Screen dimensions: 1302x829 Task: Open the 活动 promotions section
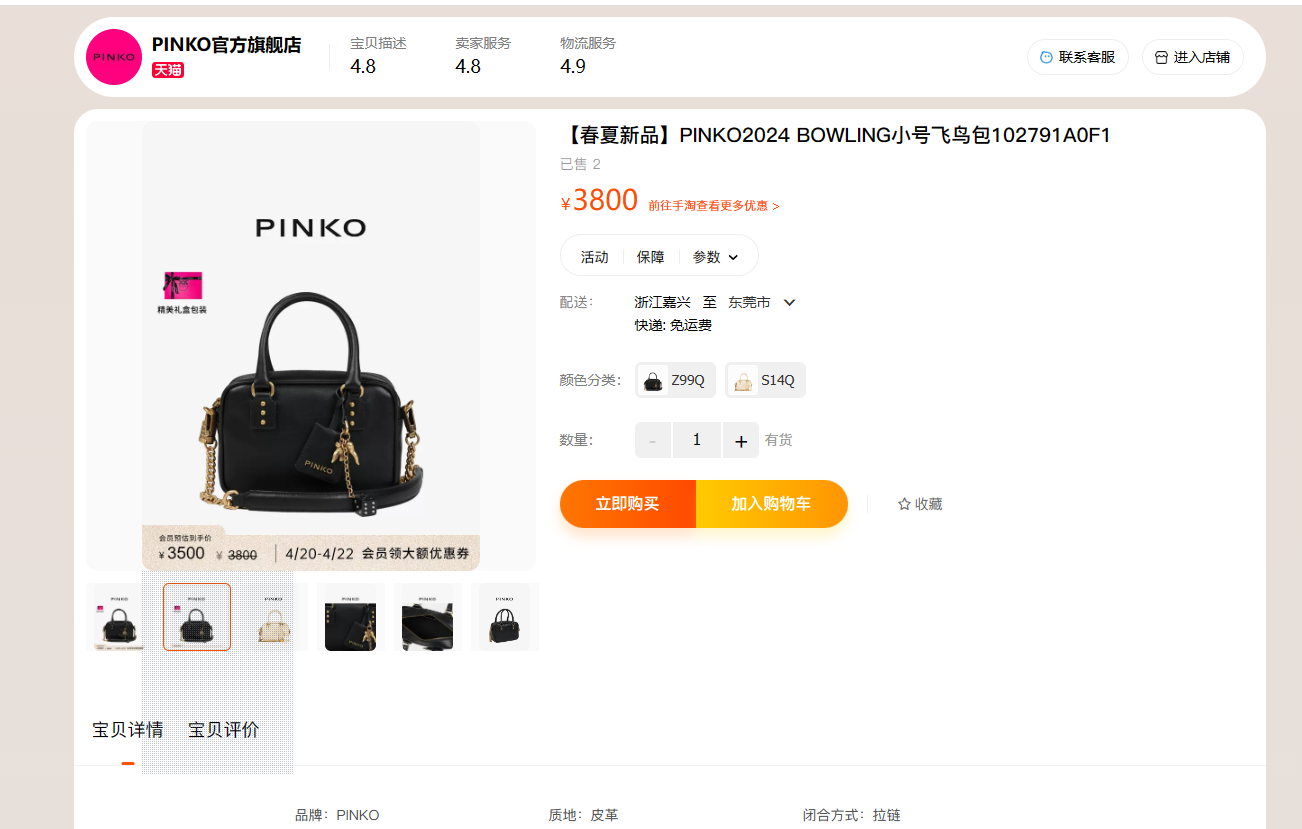pos(595,257)
